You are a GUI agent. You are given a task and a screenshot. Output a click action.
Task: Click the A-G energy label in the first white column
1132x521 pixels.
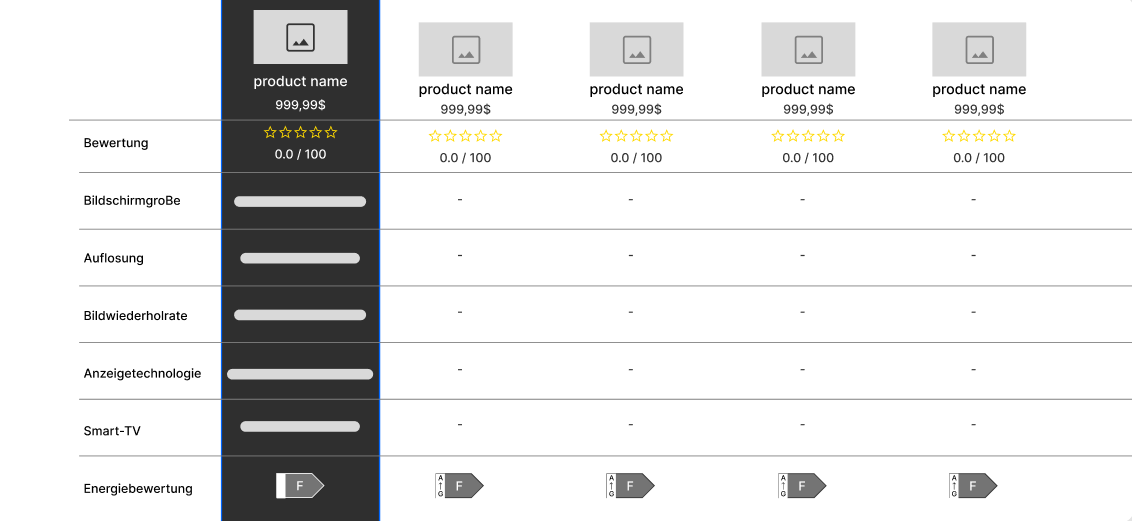point(459,486)
